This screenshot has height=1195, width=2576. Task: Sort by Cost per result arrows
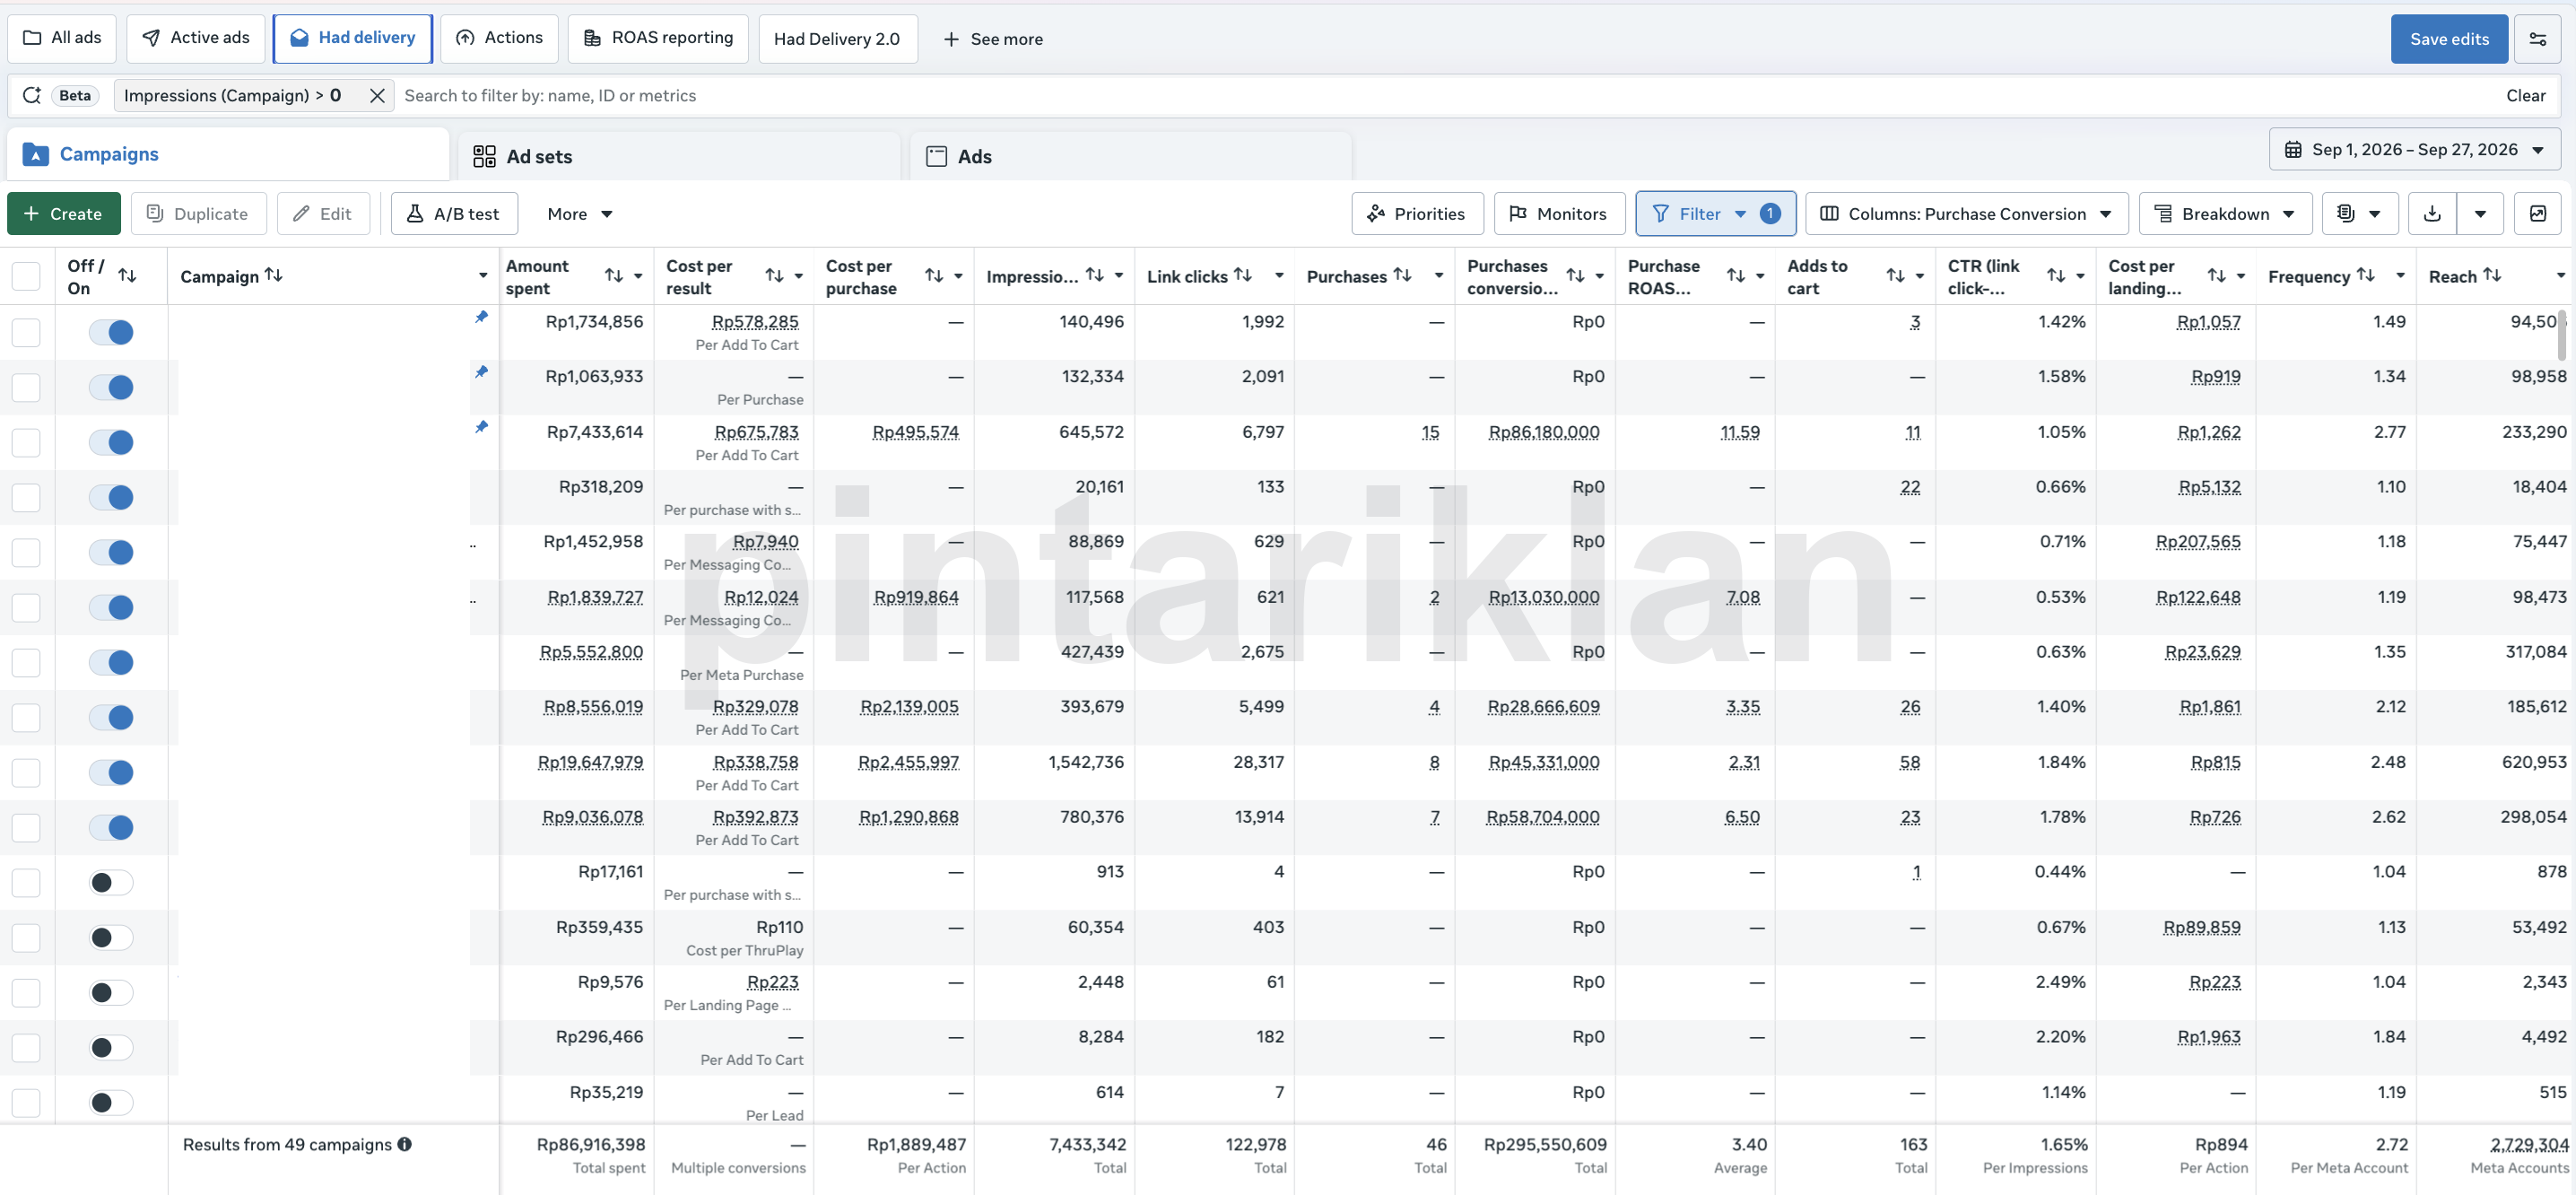point(774,275)
